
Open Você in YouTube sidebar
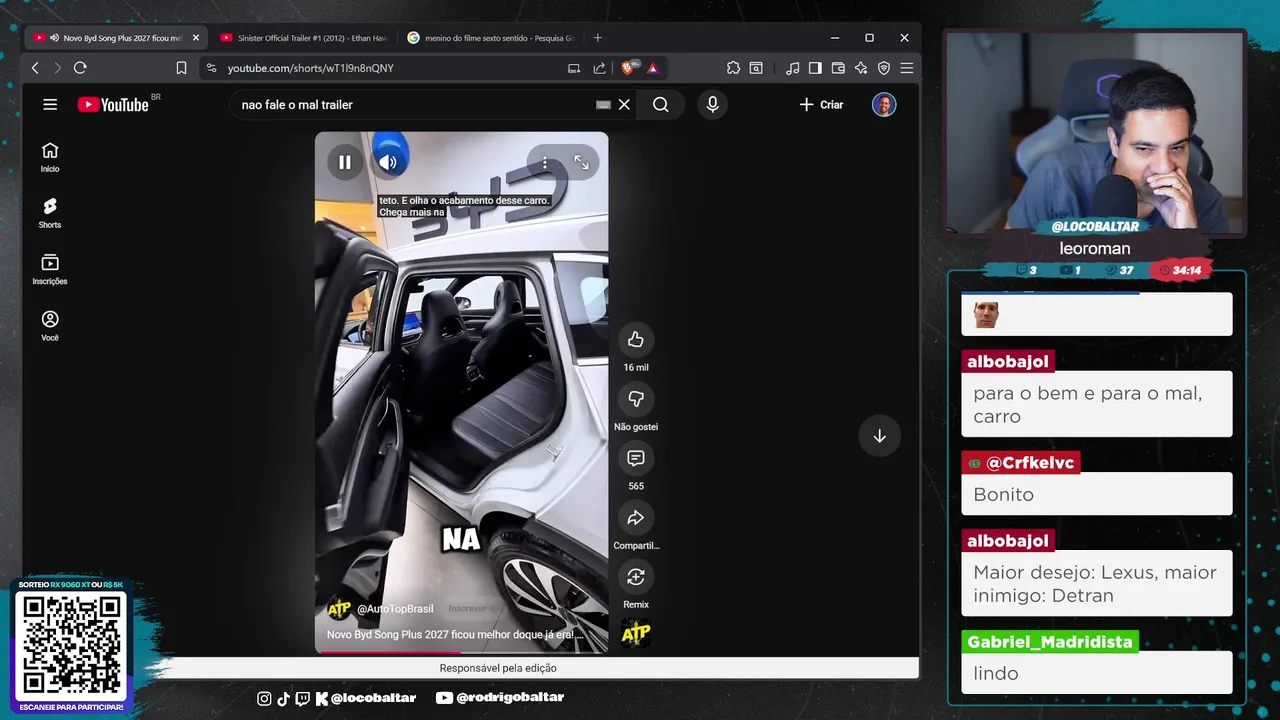50,326
